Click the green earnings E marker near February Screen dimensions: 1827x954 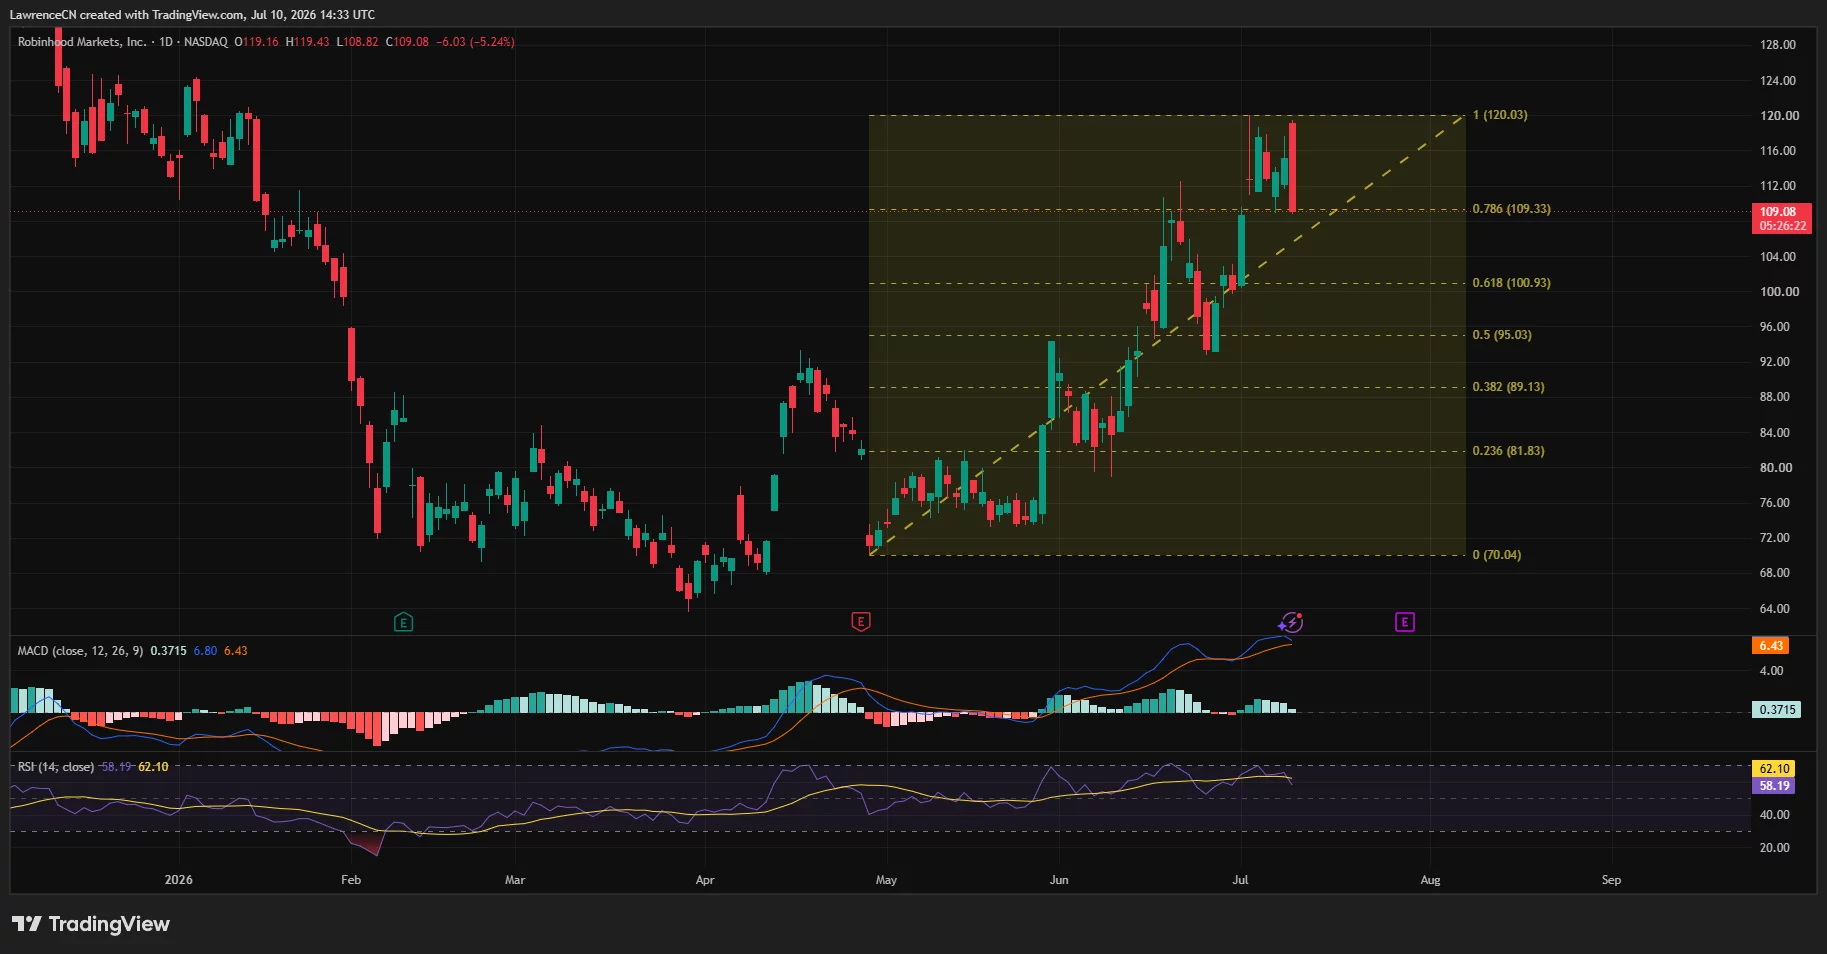(x=403, y=622)
